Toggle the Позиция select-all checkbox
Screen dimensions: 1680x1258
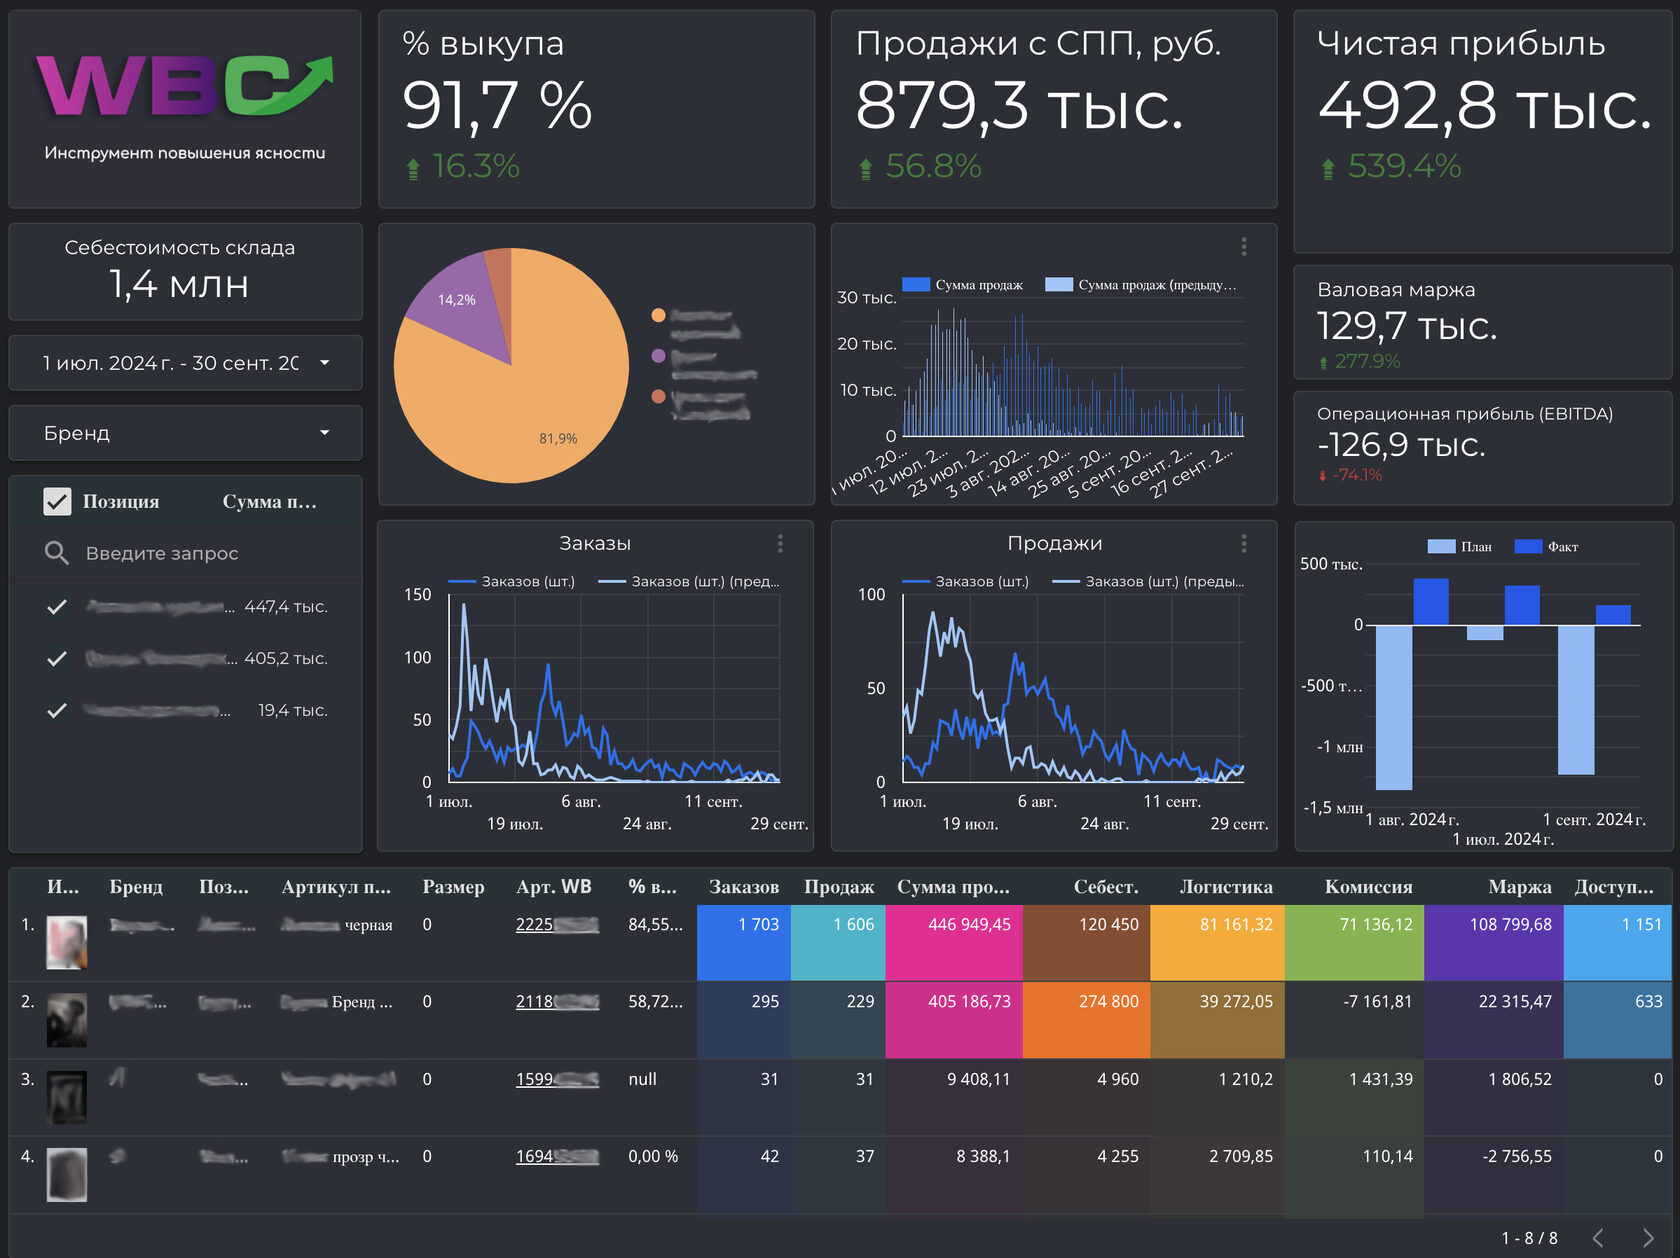(x=57, y=502)
